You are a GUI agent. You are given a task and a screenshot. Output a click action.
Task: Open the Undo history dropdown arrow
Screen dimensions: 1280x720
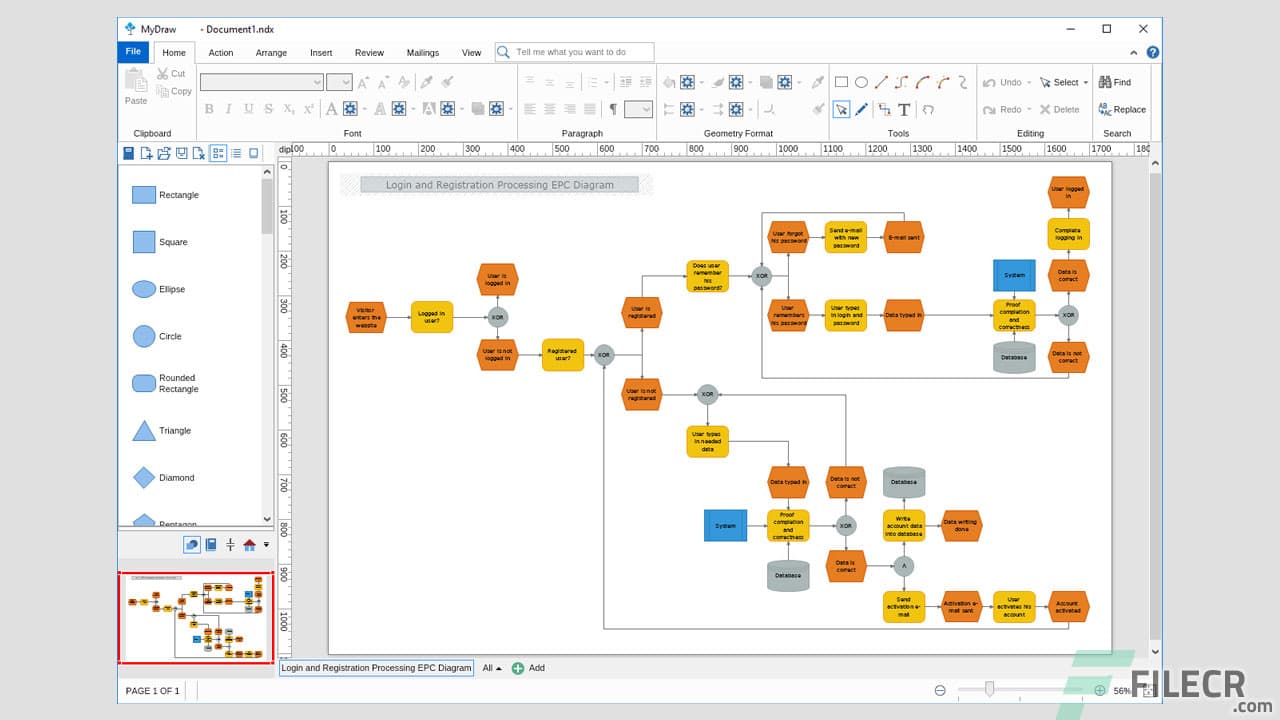(x=1028, y=81)
